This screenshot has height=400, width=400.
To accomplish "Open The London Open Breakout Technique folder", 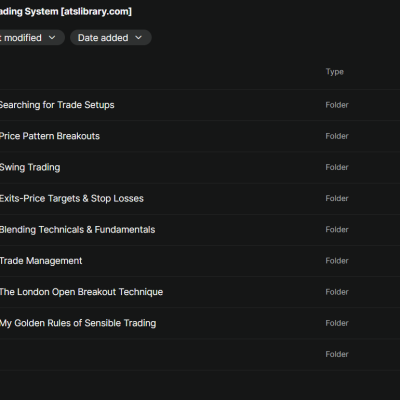I will [81, 292].
